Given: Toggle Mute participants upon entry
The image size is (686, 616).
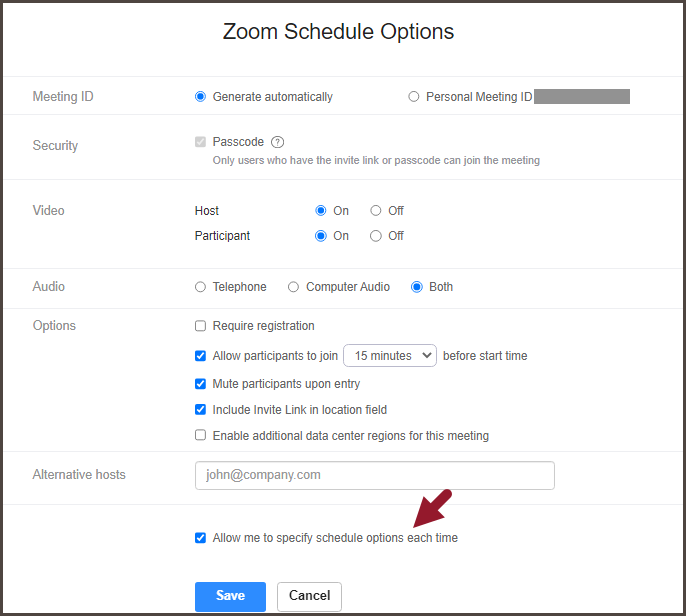Looking at the screenshot, I should point(201,384).
